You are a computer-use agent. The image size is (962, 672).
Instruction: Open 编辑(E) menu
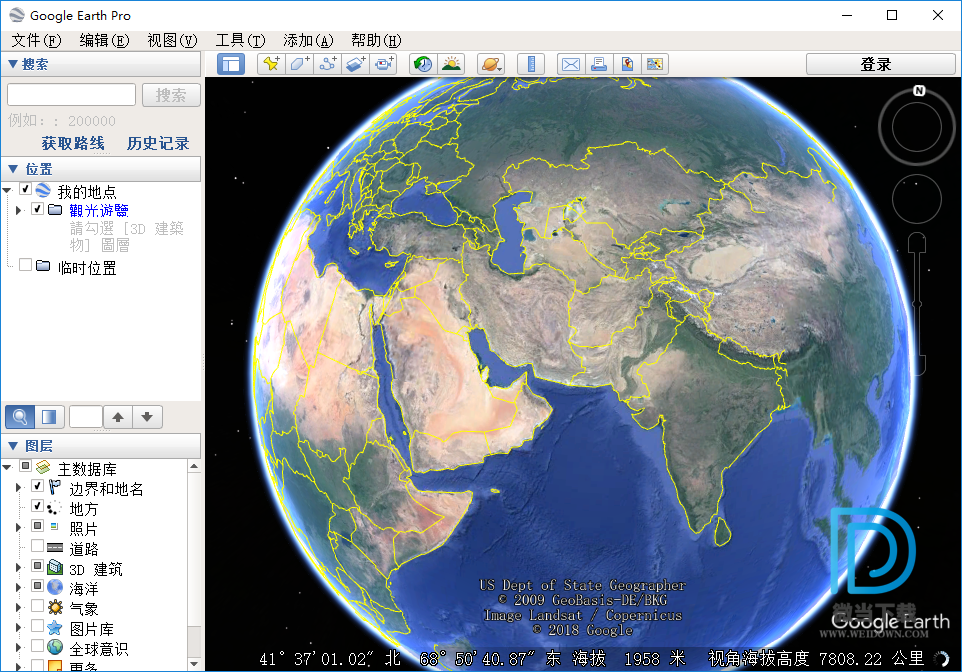104,41
